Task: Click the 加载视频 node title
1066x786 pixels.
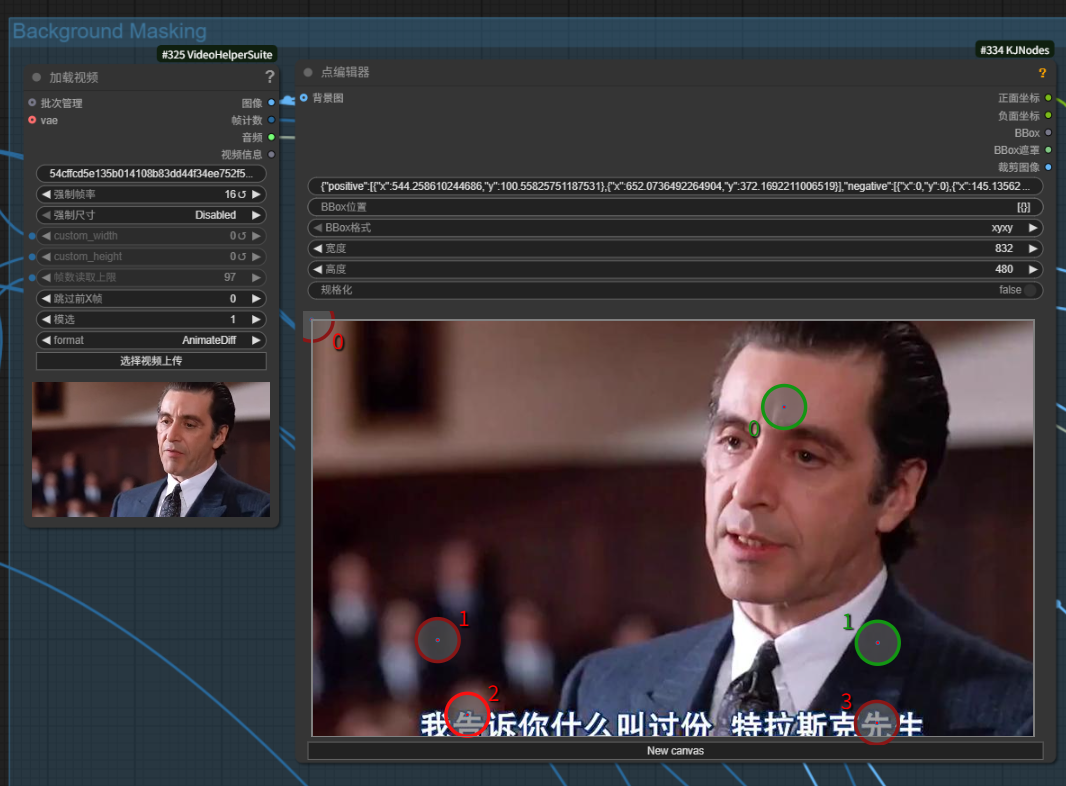Action: pyautogui.click(x=73, y=78)
